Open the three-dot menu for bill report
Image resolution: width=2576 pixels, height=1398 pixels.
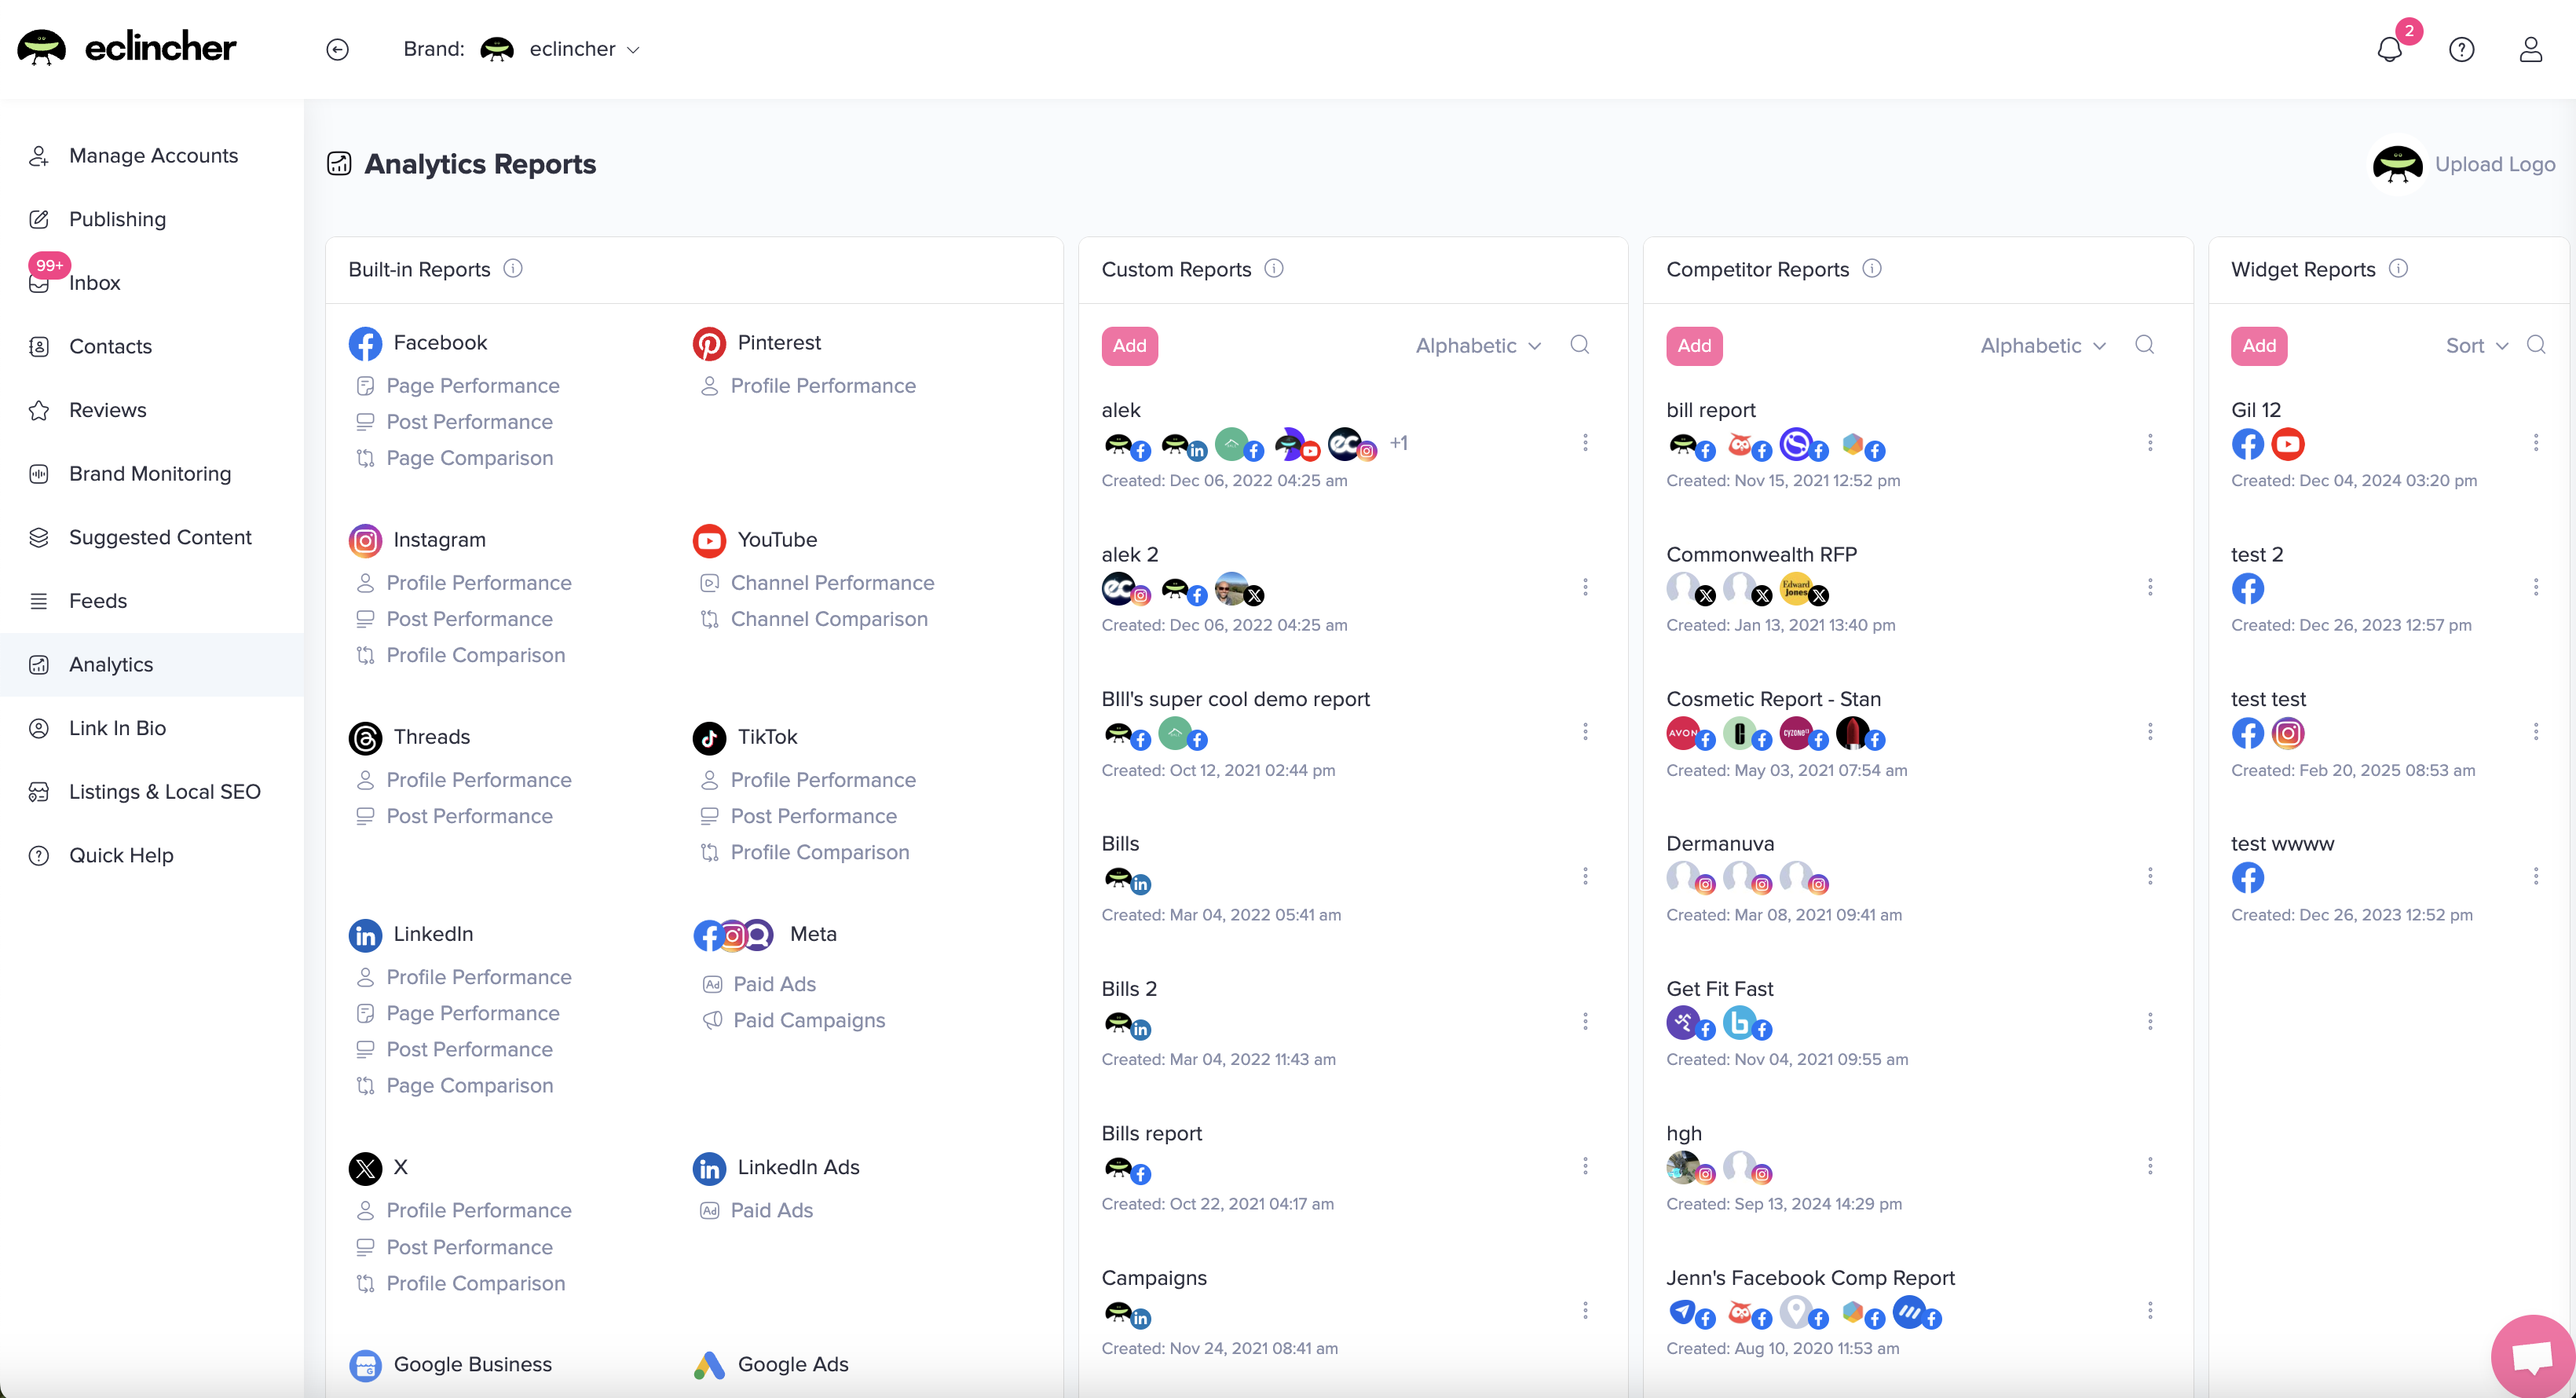point(2150,443)
